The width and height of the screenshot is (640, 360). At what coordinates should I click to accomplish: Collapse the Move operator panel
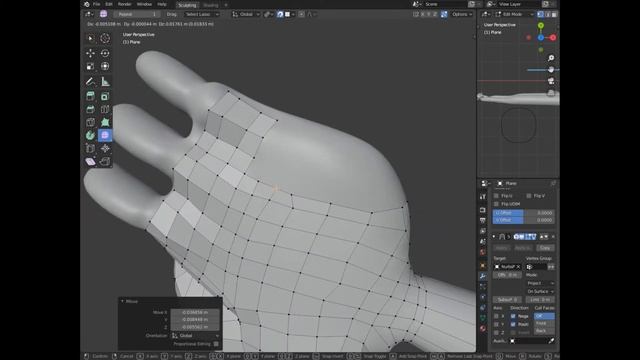(x=122, y=301)
